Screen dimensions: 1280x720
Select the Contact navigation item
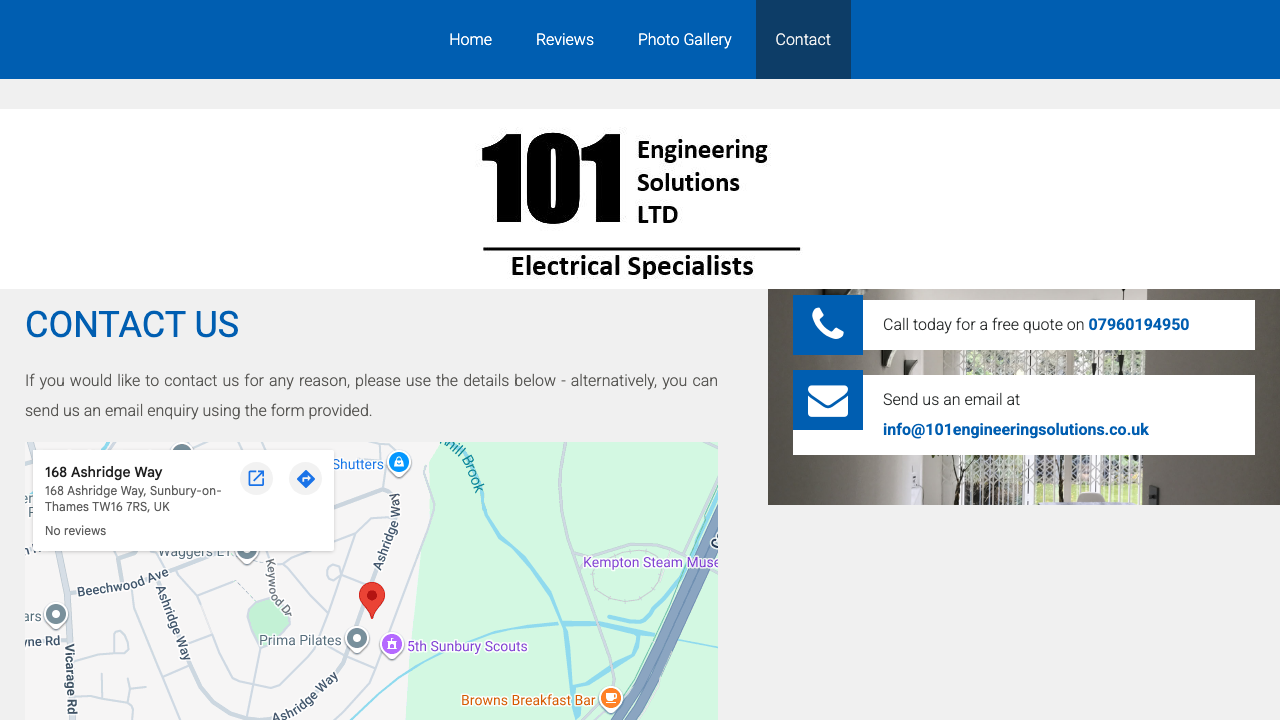(x=803, y=39)
